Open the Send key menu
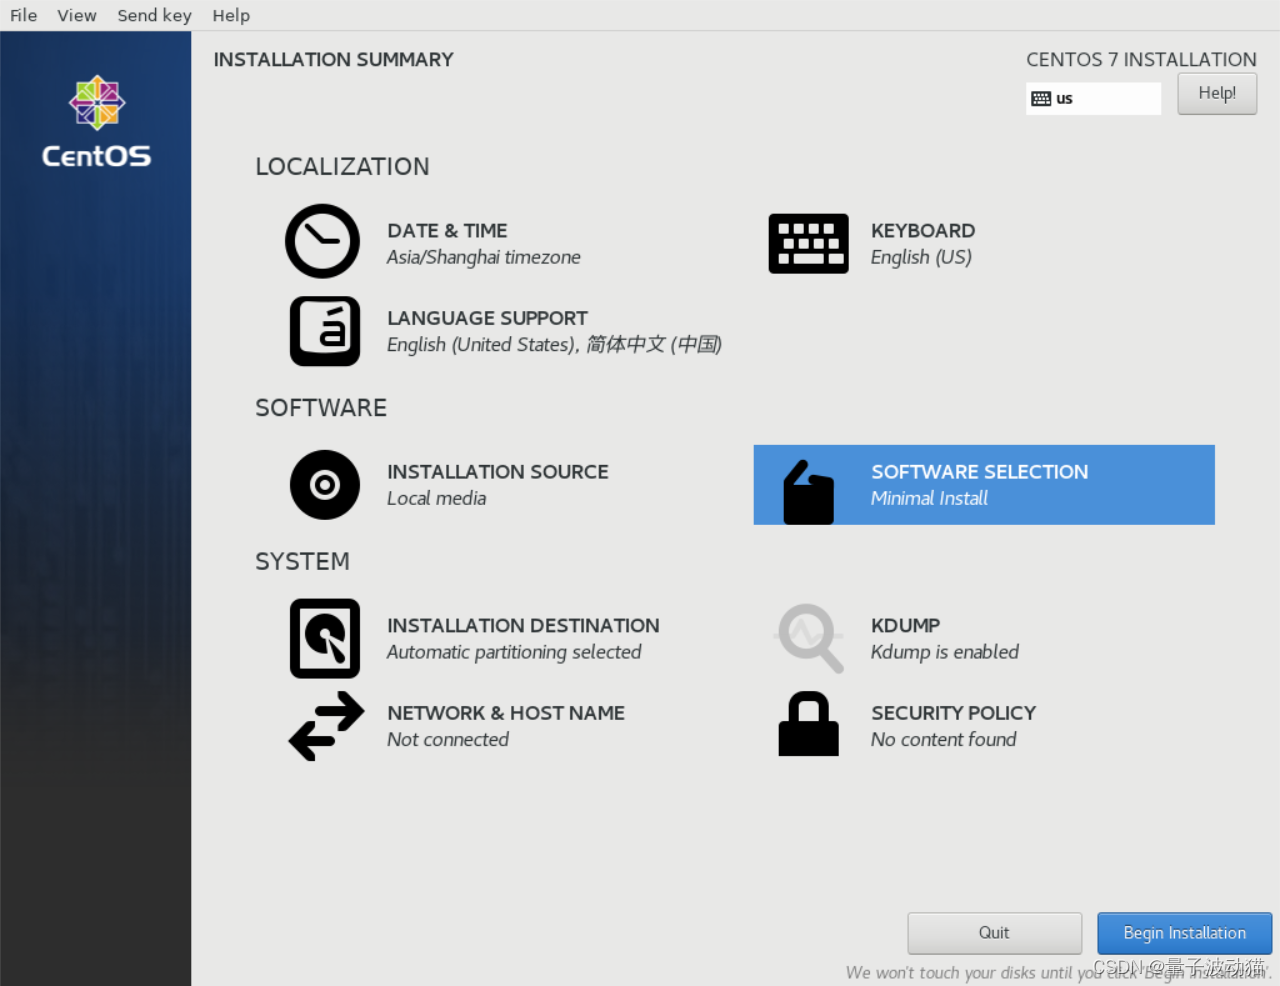1280x986 pixels. [154, 15]
